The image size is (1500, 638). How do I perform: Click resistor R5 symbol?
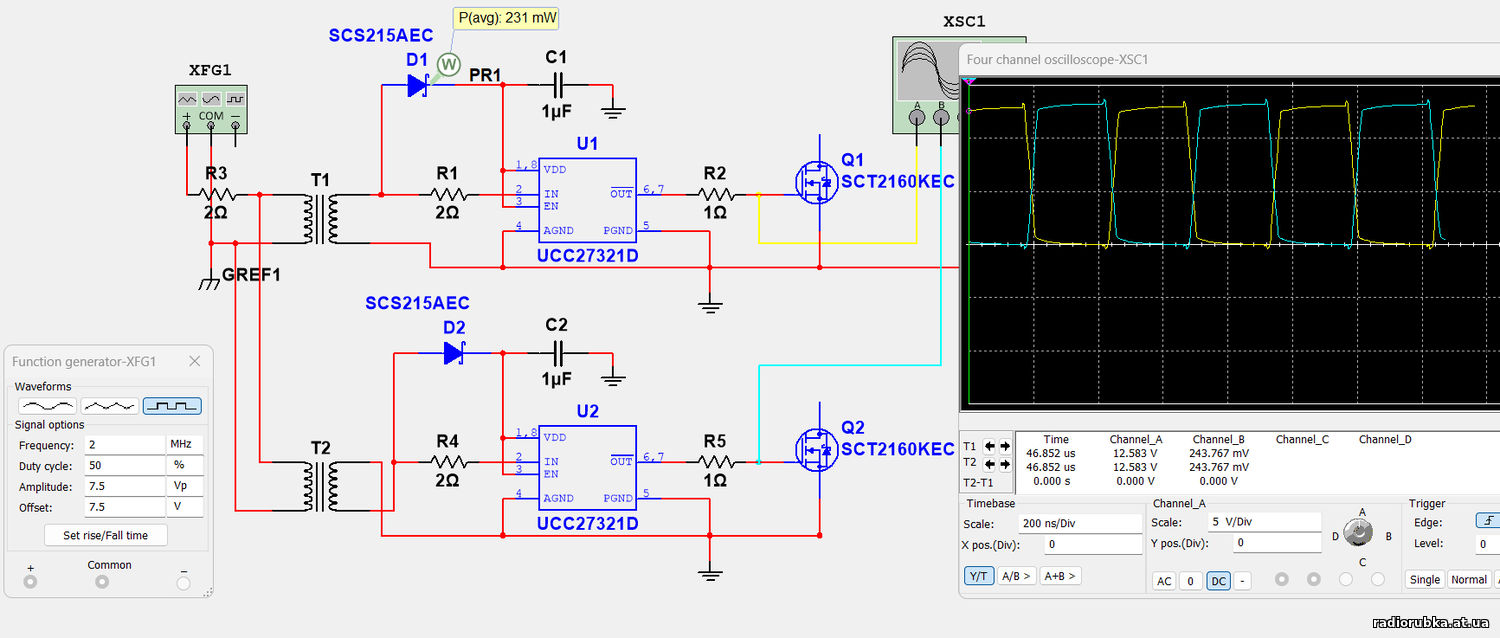[715, 462]
